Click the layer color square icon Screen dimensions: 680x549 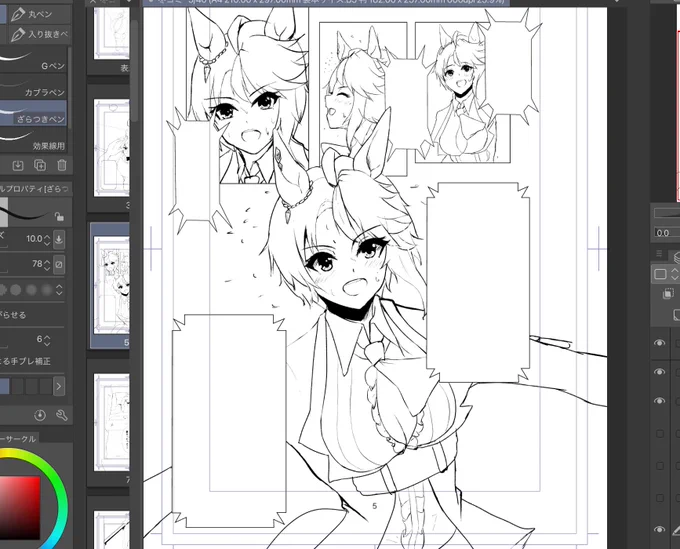[x=660, y=274]
